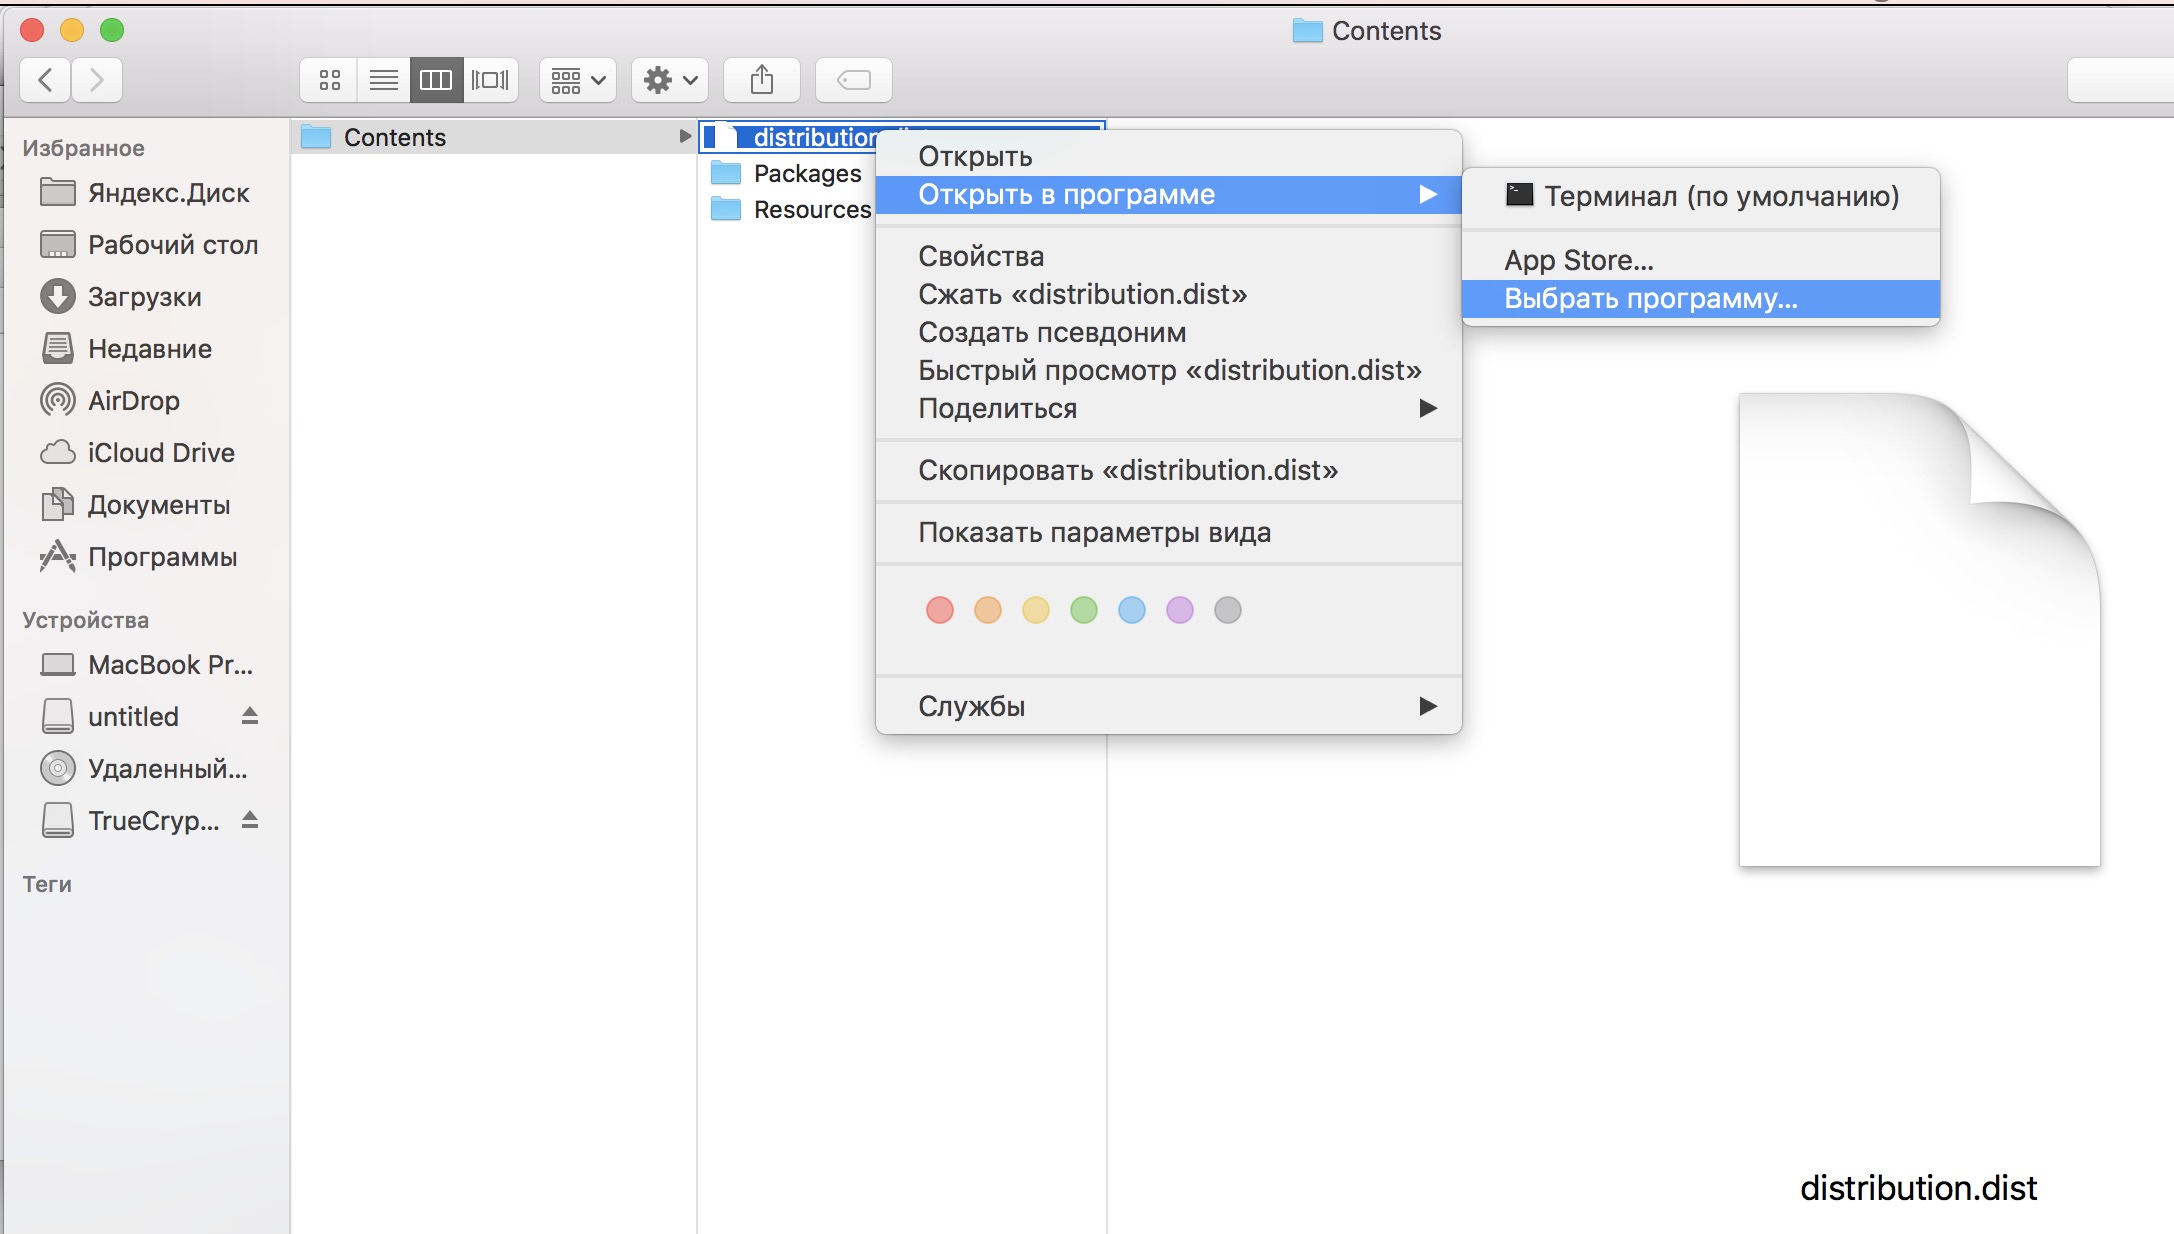The height and width of the screenshot is (1234, 2174).
Task: Choose Скопировать «distribution.dist»
Action: pyautogui.click(x=1168, y=470)
